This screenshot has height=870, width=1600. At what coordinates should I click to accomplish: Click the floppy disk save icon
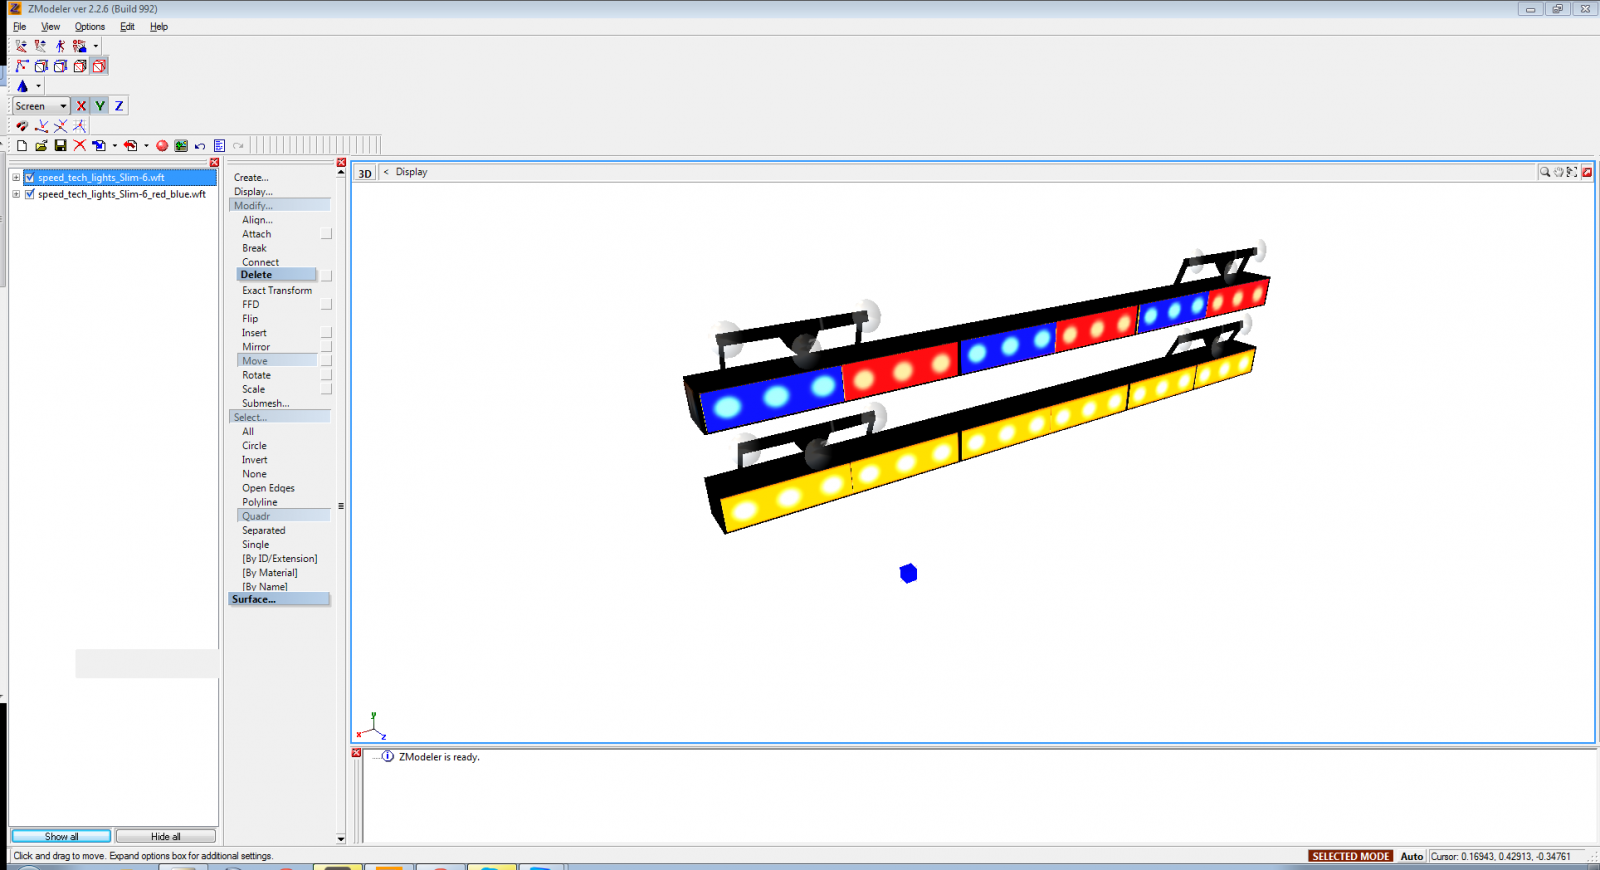(60, 146)
